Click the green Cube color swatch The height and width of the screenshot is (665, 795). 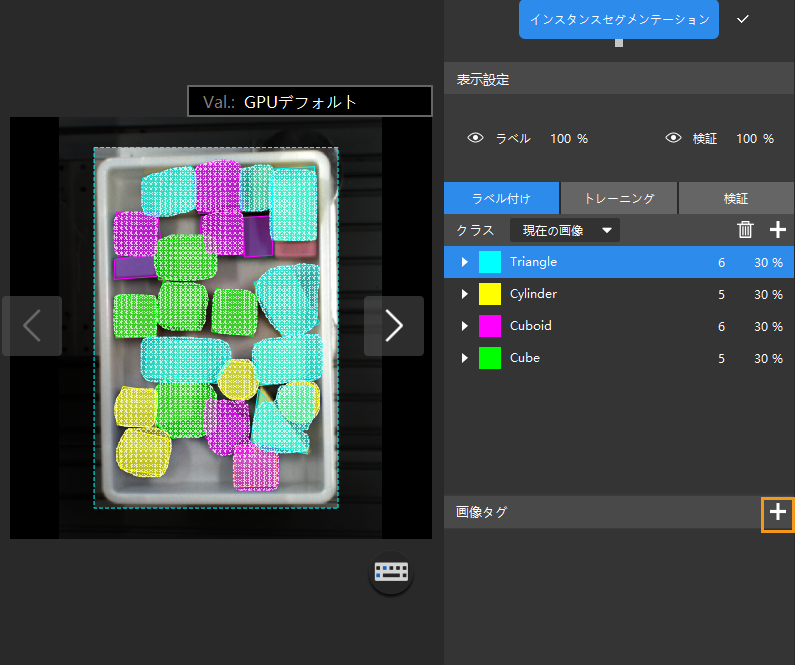[x=490, y=358]
